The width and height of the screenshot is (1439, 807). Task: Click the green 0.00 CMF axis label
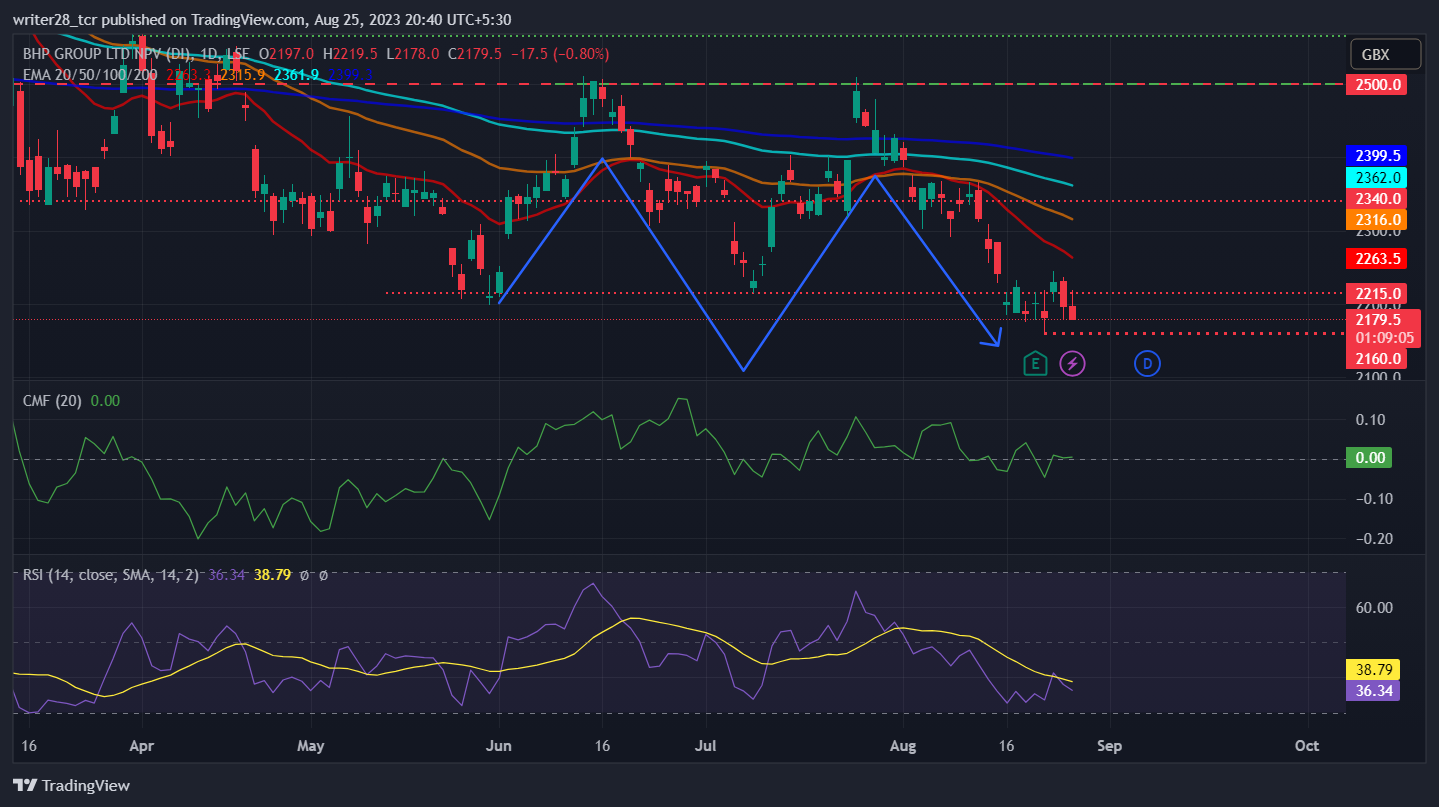click(1369, 458)
